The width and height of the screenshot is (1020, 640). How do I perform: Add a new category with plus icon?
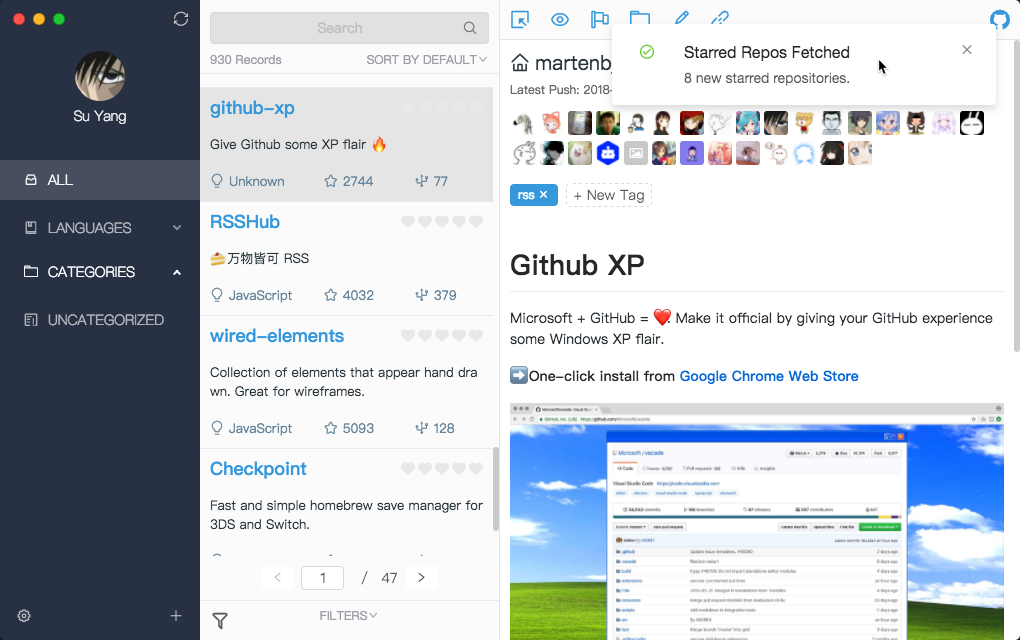click(x=176, y=616)
